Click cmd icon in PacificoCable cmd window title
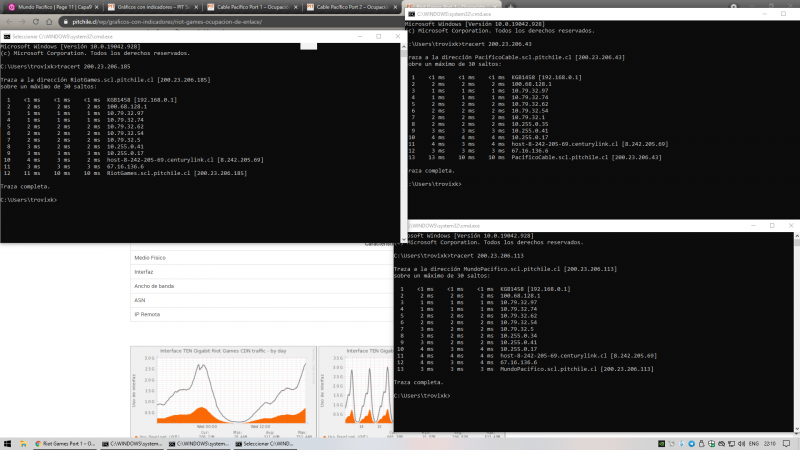The width and height of the screenshot is (800, 450). (x=412, y=14)
